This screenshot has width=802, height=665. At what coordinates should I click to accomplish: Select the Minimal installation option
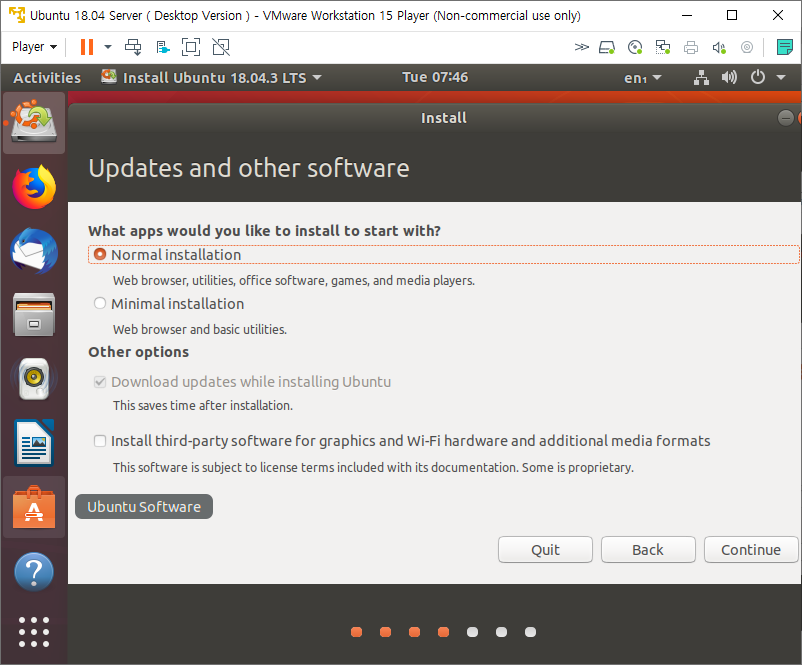tap(100, 303)
